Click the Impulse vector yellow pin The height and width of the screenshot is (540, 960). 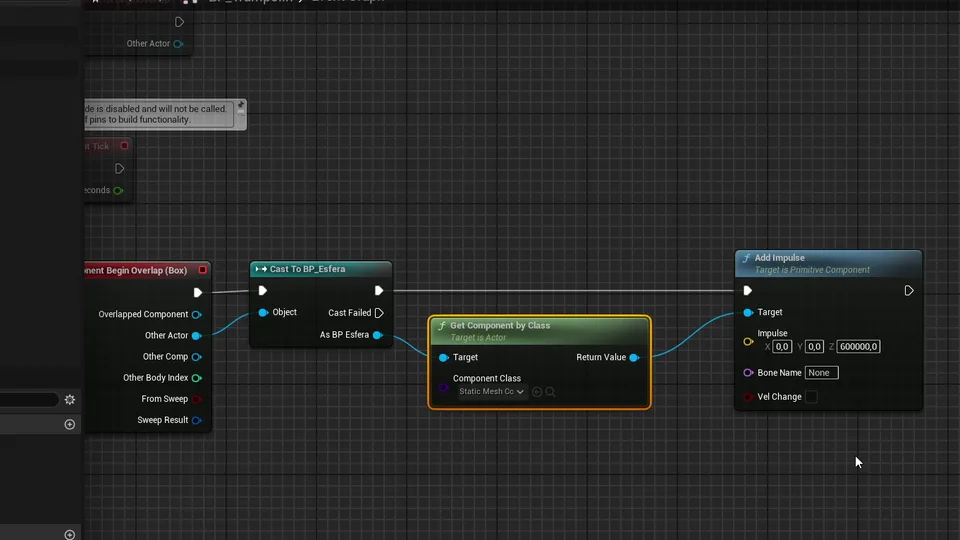(x=748, y=342)
